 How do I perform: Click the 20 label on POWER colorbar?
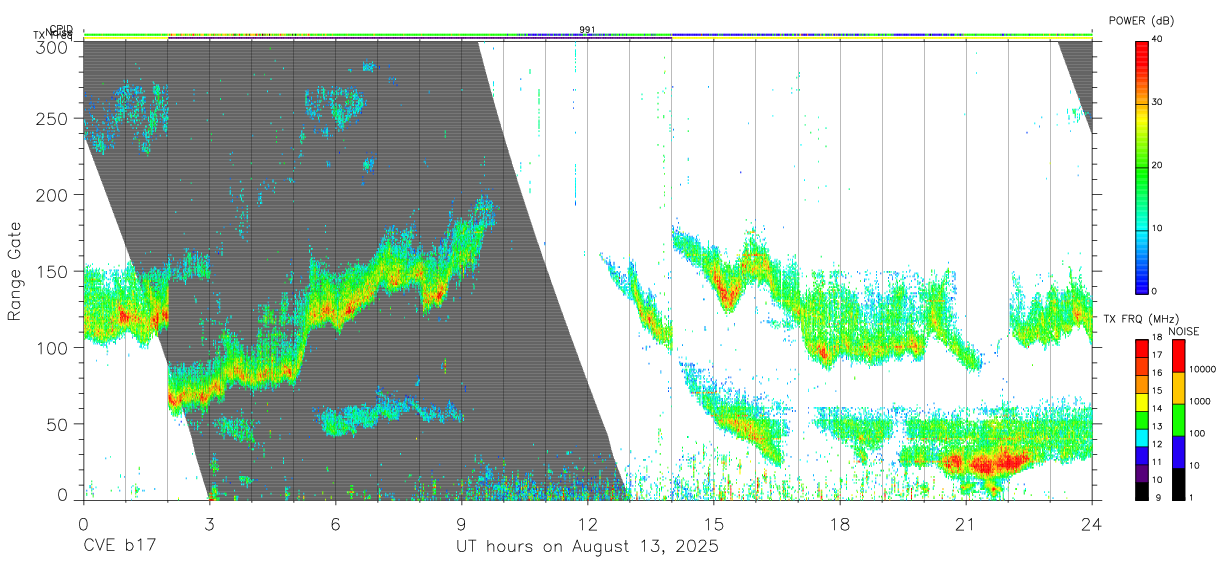coord(1158,165)
